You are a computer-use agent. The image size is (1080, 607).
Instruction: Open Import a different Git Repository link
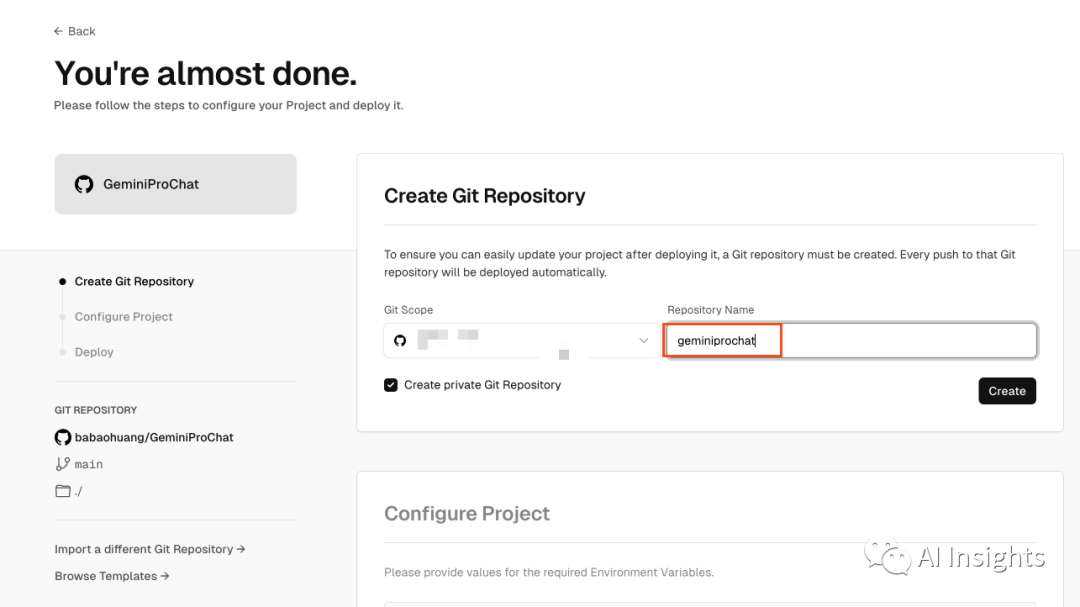tap(144, 549)
